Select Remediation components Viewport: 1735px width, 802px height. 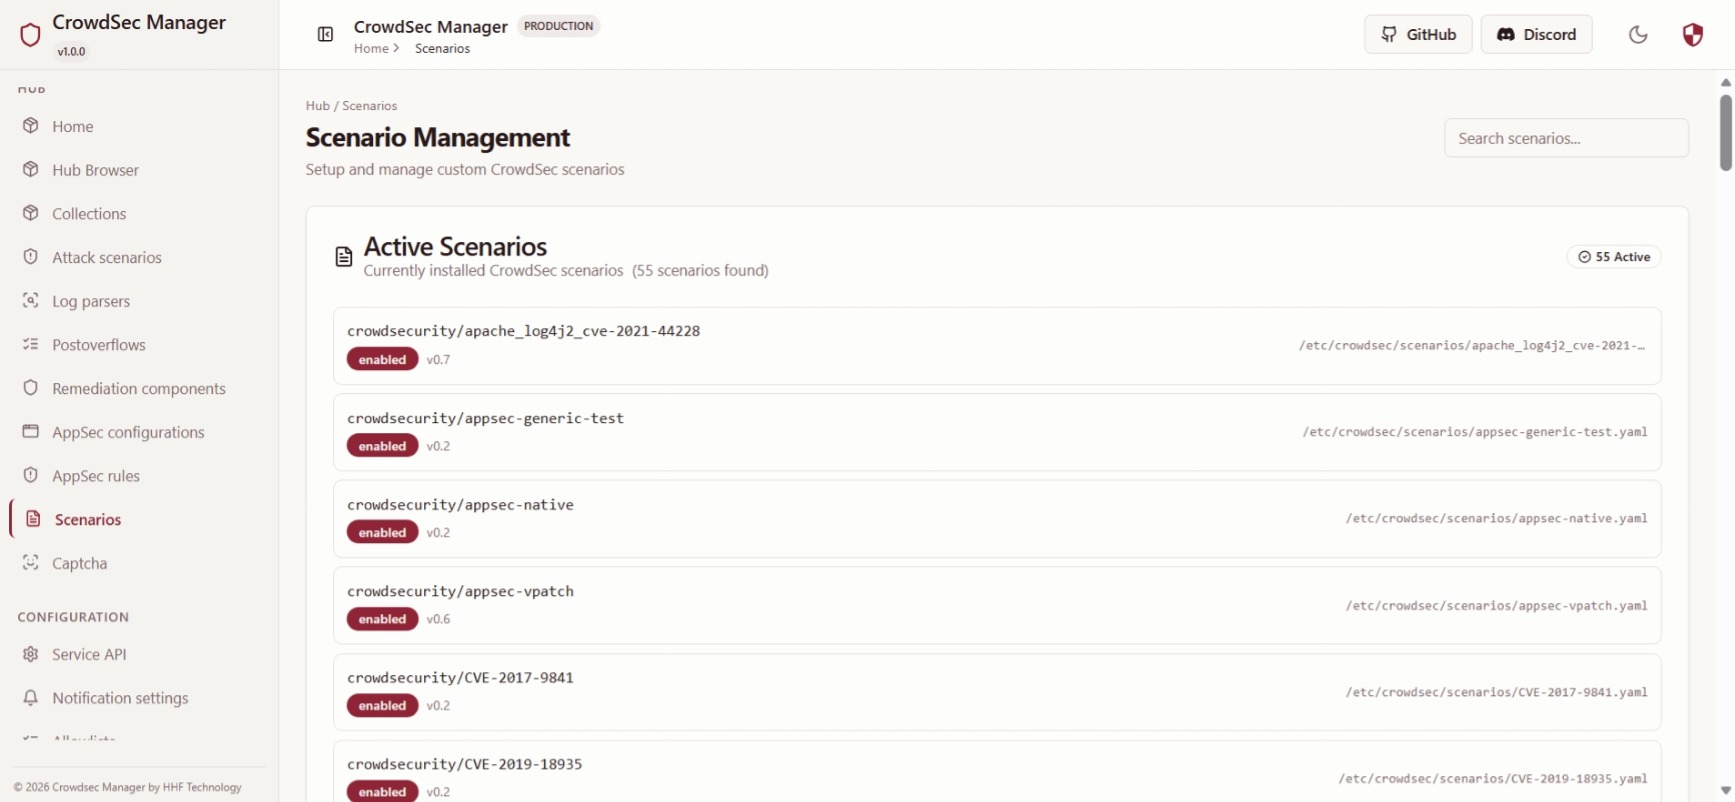click(x=138, y=388)
